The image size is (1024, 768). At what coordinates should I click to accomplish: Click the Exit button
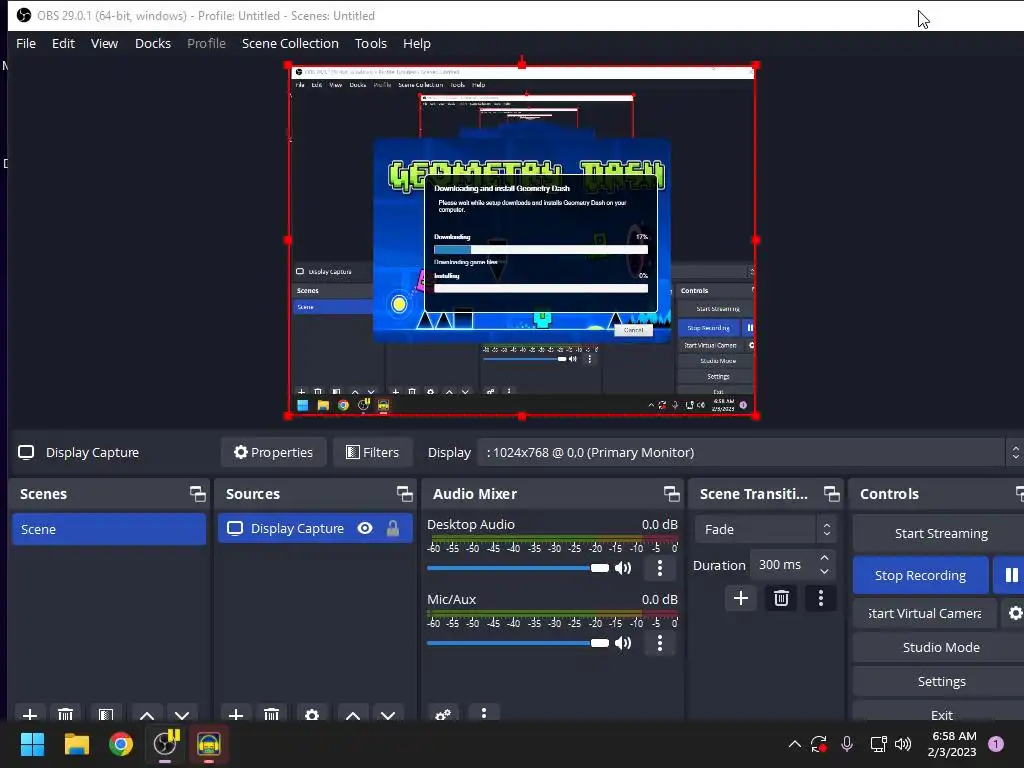pos(940,712)
